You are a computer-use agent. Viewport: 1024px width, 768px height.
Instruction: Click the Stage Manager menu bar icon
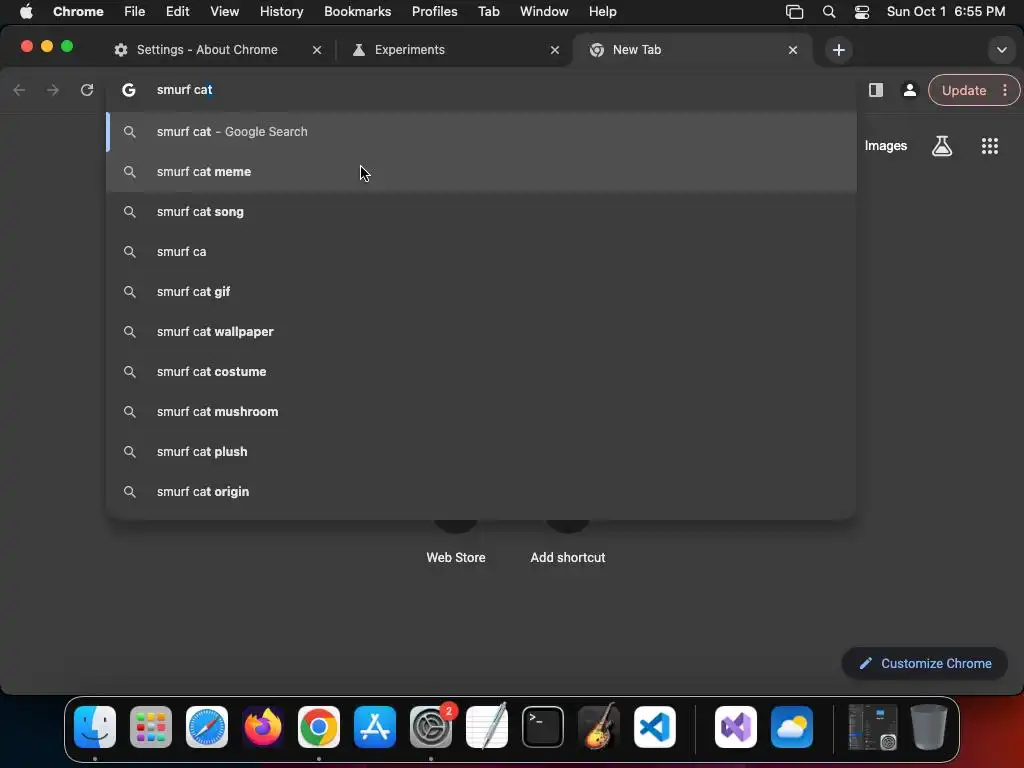click(794, 12)
